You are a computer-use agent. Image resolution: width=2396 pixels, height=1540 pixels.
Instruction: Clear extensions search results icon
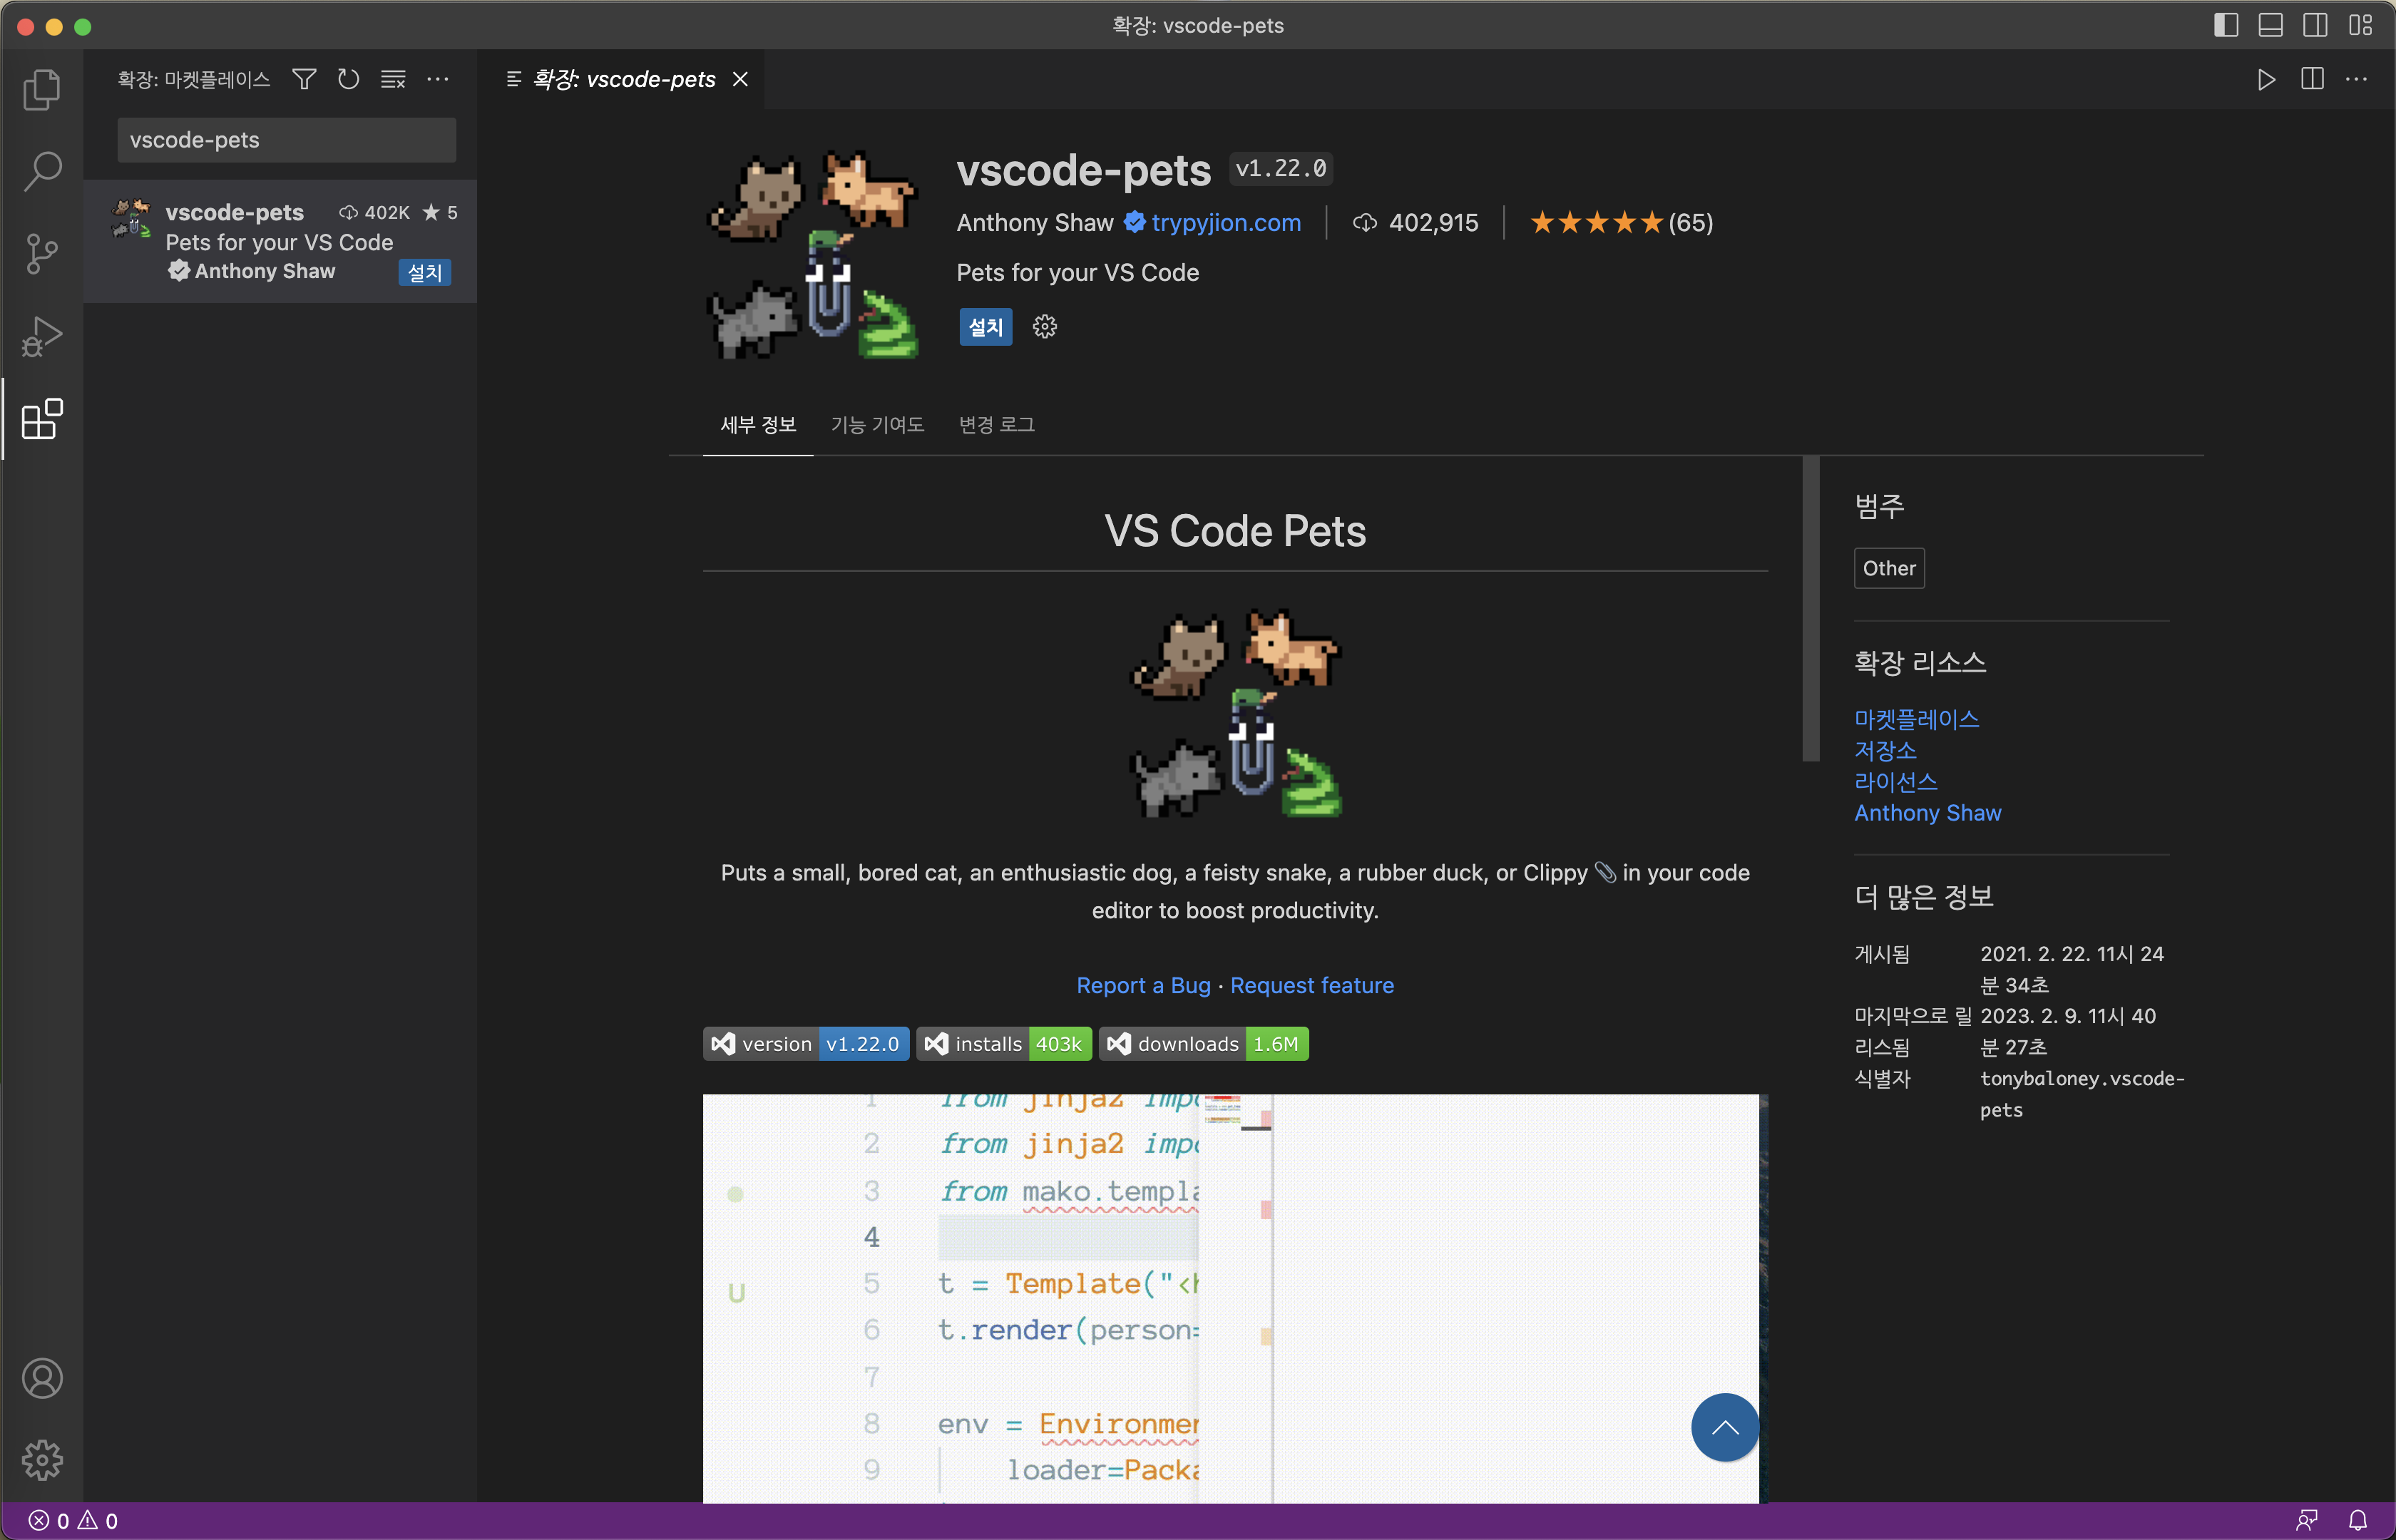(393, 79)
